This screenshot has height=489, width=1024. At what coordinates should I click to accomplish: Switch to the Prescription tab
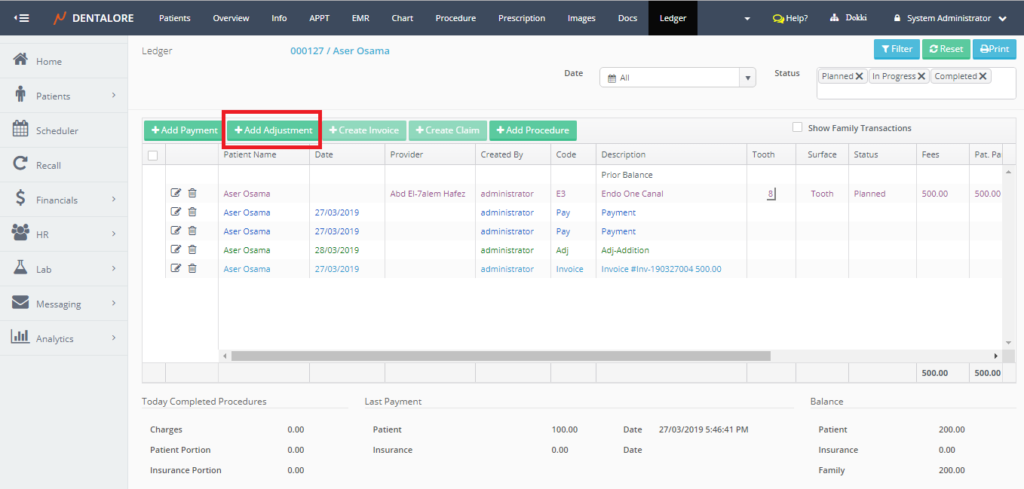click(521, 18)
